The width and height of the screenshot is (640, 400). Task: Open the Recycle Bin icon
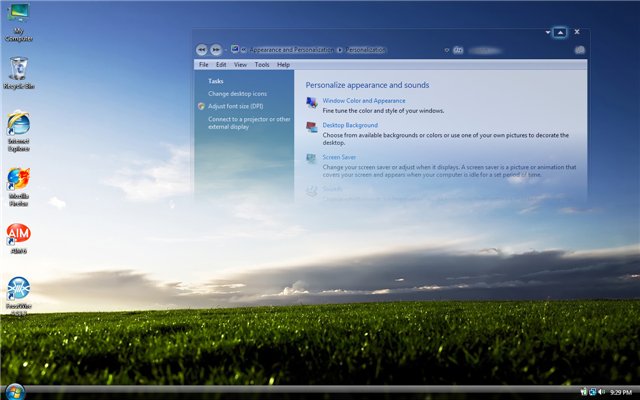18,69
